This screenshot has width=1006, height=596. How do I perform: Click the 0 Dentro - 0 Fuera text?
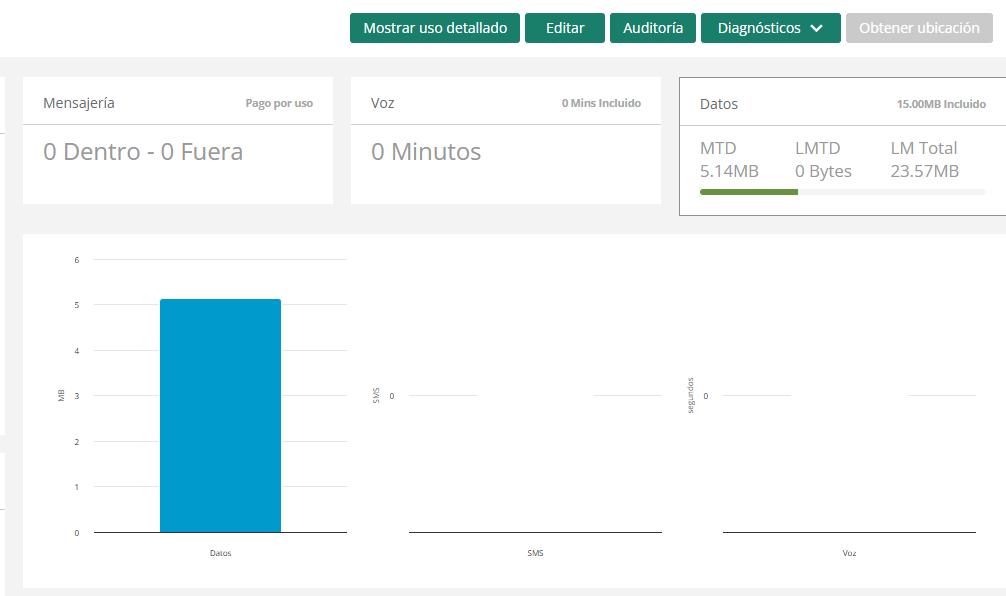tap(143, 152)
